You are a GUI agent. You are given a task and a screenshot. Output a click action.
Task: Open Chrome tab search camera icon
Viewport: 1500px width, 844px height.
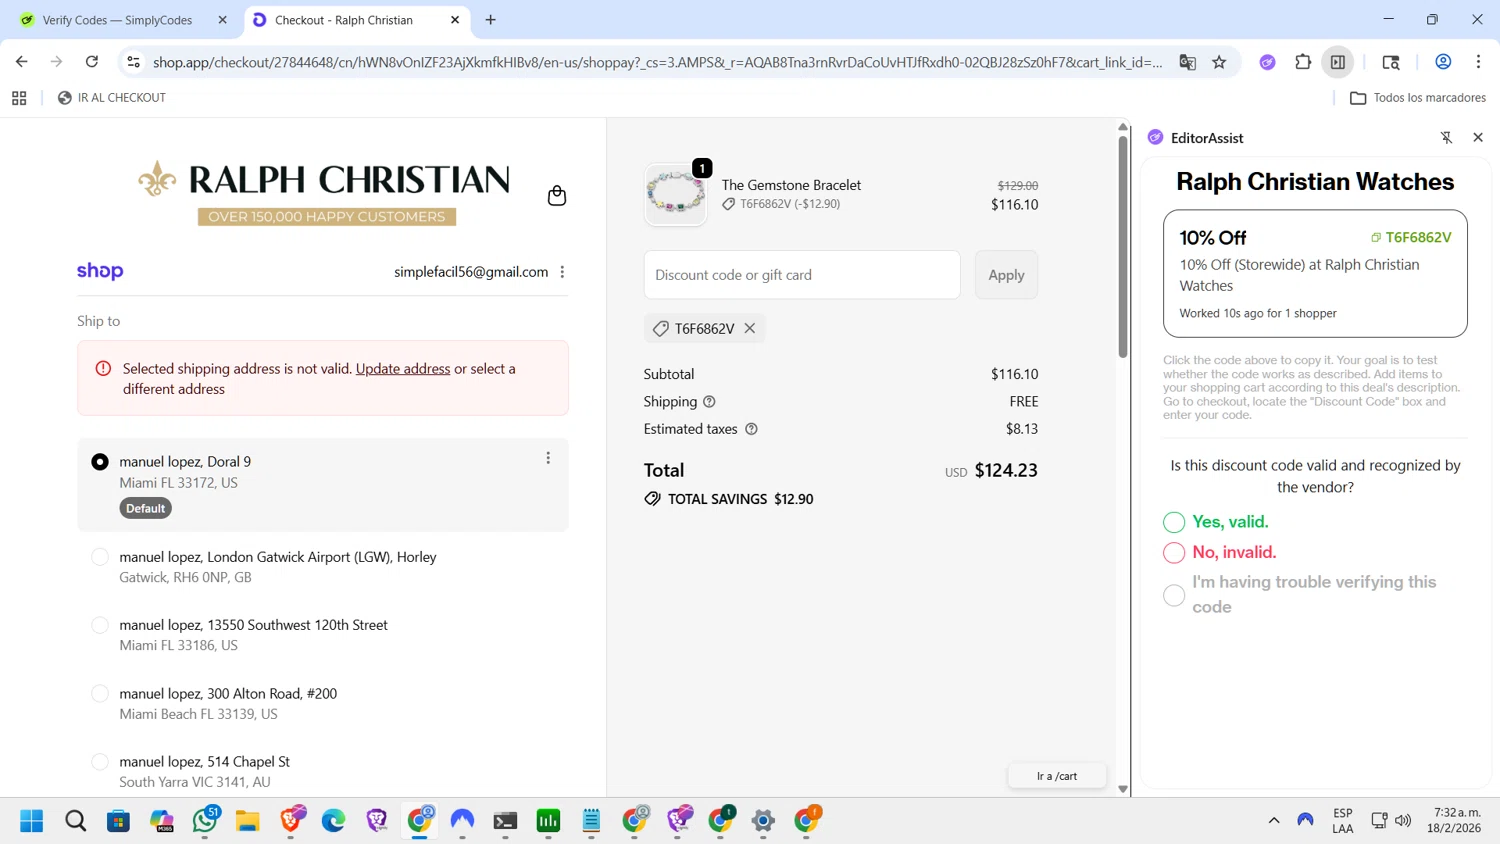click(1391, 62)
